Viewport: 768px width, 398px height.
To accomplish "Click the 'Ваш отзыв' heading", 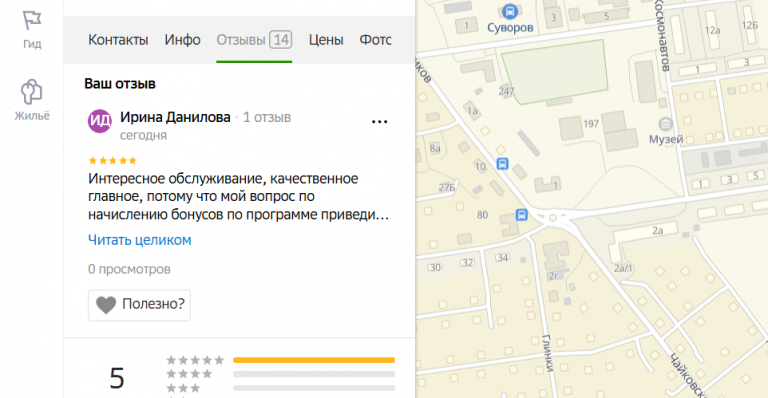I will tap(120, 84).
